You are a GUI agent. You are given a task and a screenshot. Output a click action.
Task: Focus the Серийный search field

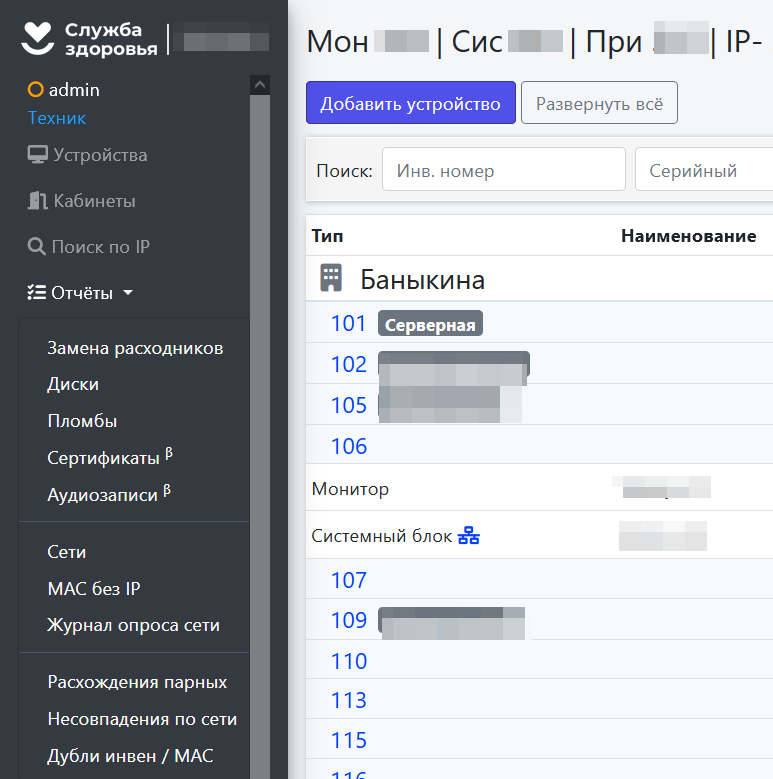(704, 169)
